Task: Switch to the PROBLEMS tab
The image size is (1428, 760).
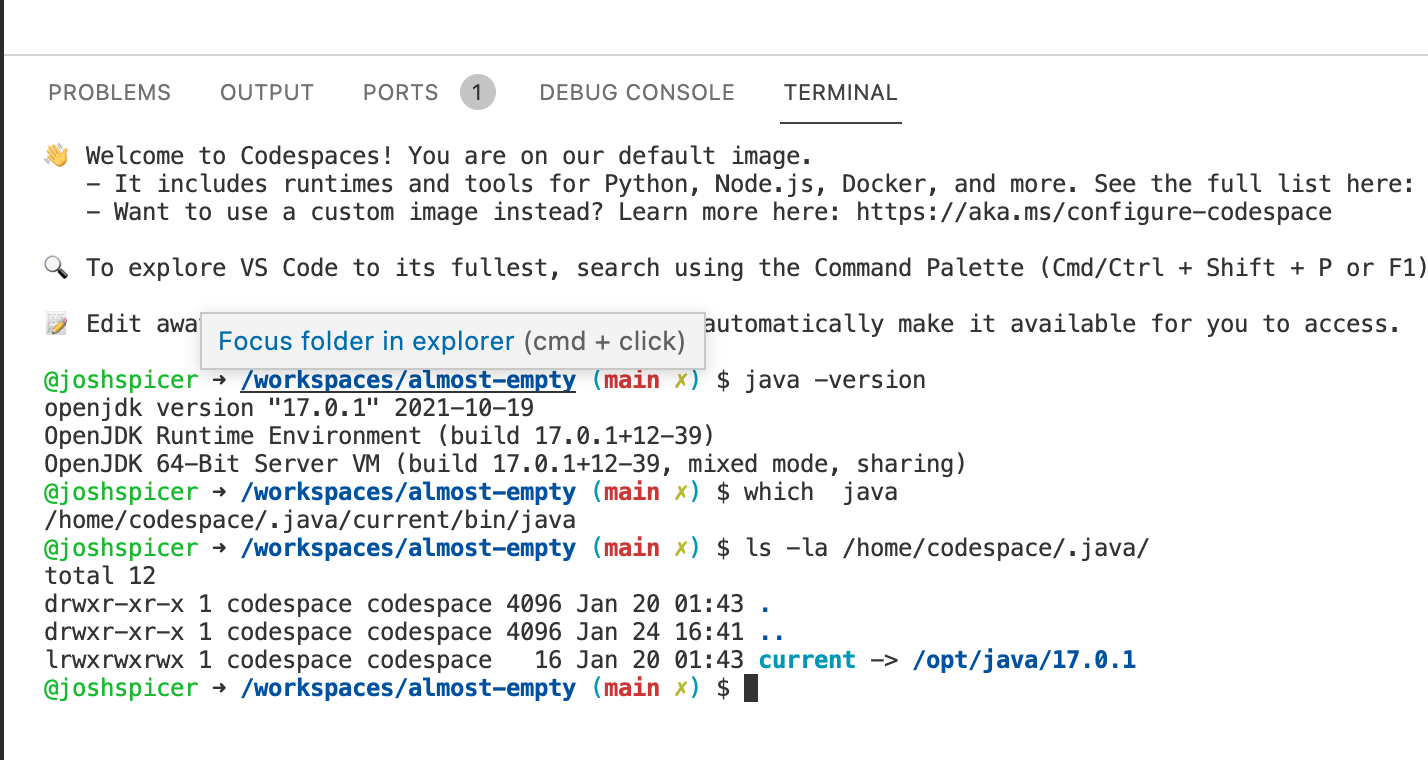Action: [110, 93]
